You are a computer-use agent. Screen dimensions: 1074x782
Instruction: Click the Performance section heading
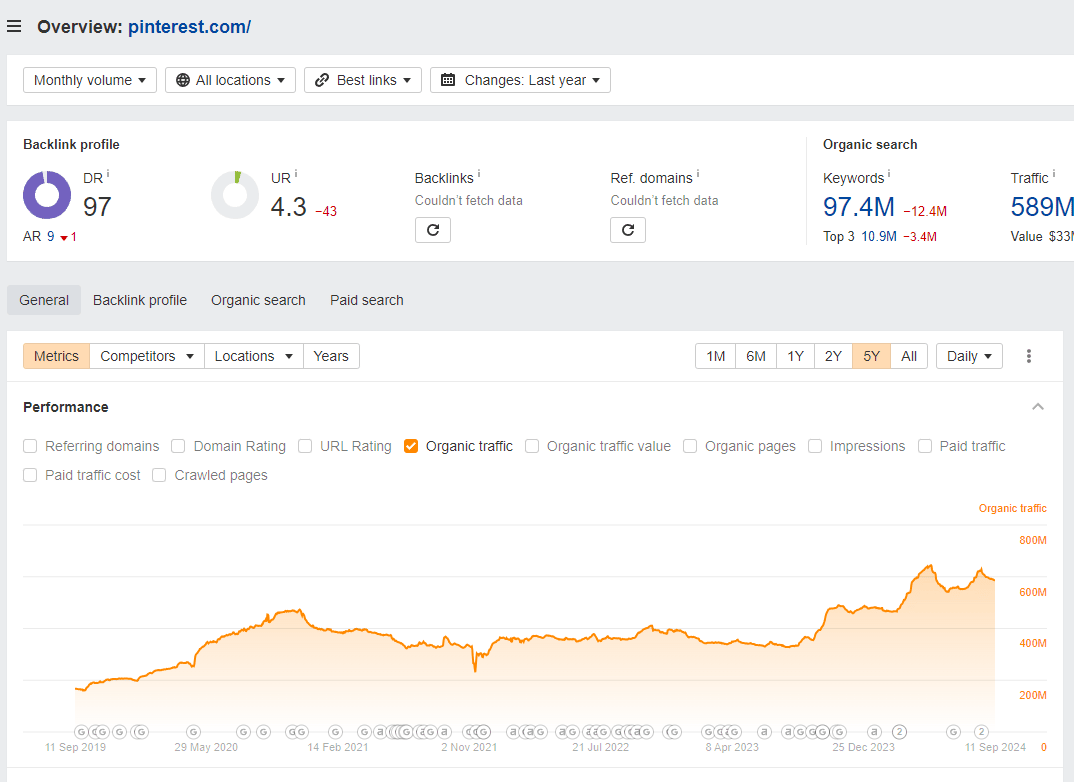pos(66,407)
